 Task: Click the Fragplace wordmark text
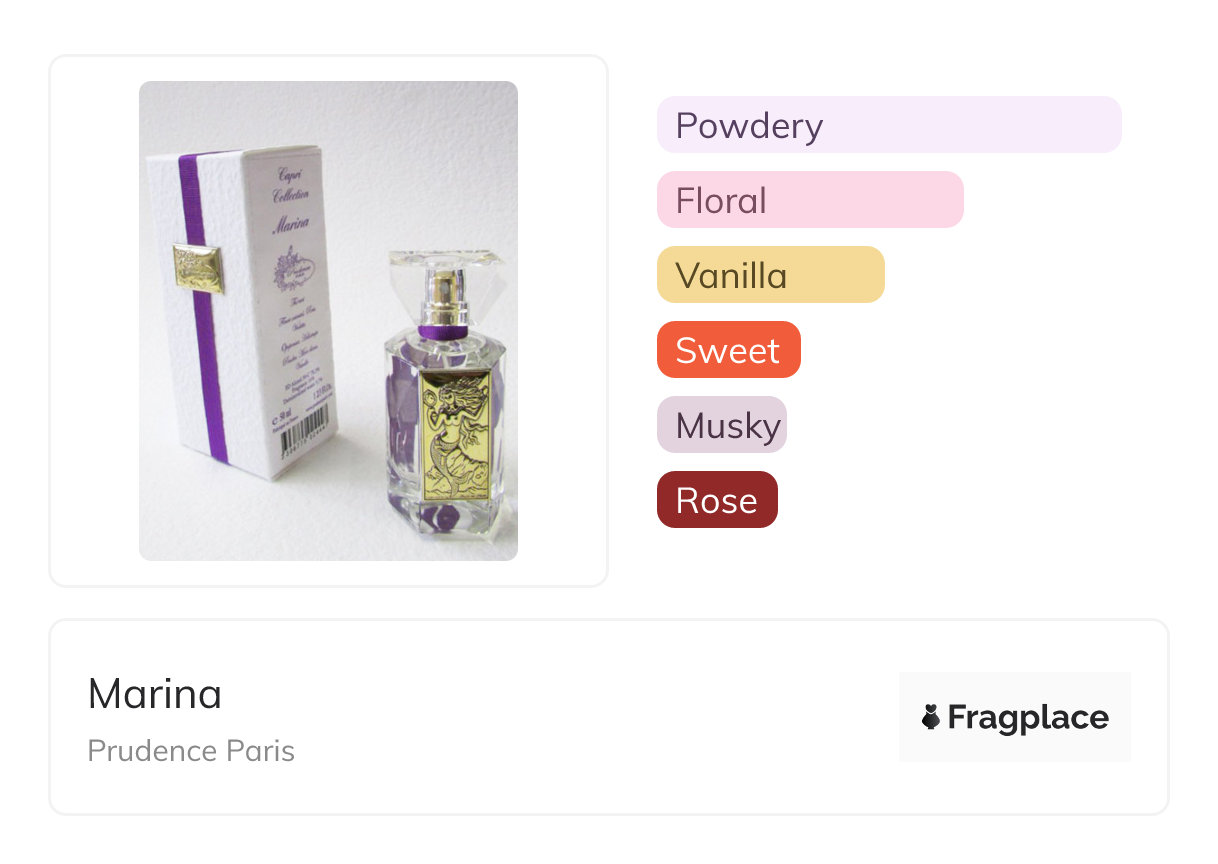click(x=1028, y=717)
